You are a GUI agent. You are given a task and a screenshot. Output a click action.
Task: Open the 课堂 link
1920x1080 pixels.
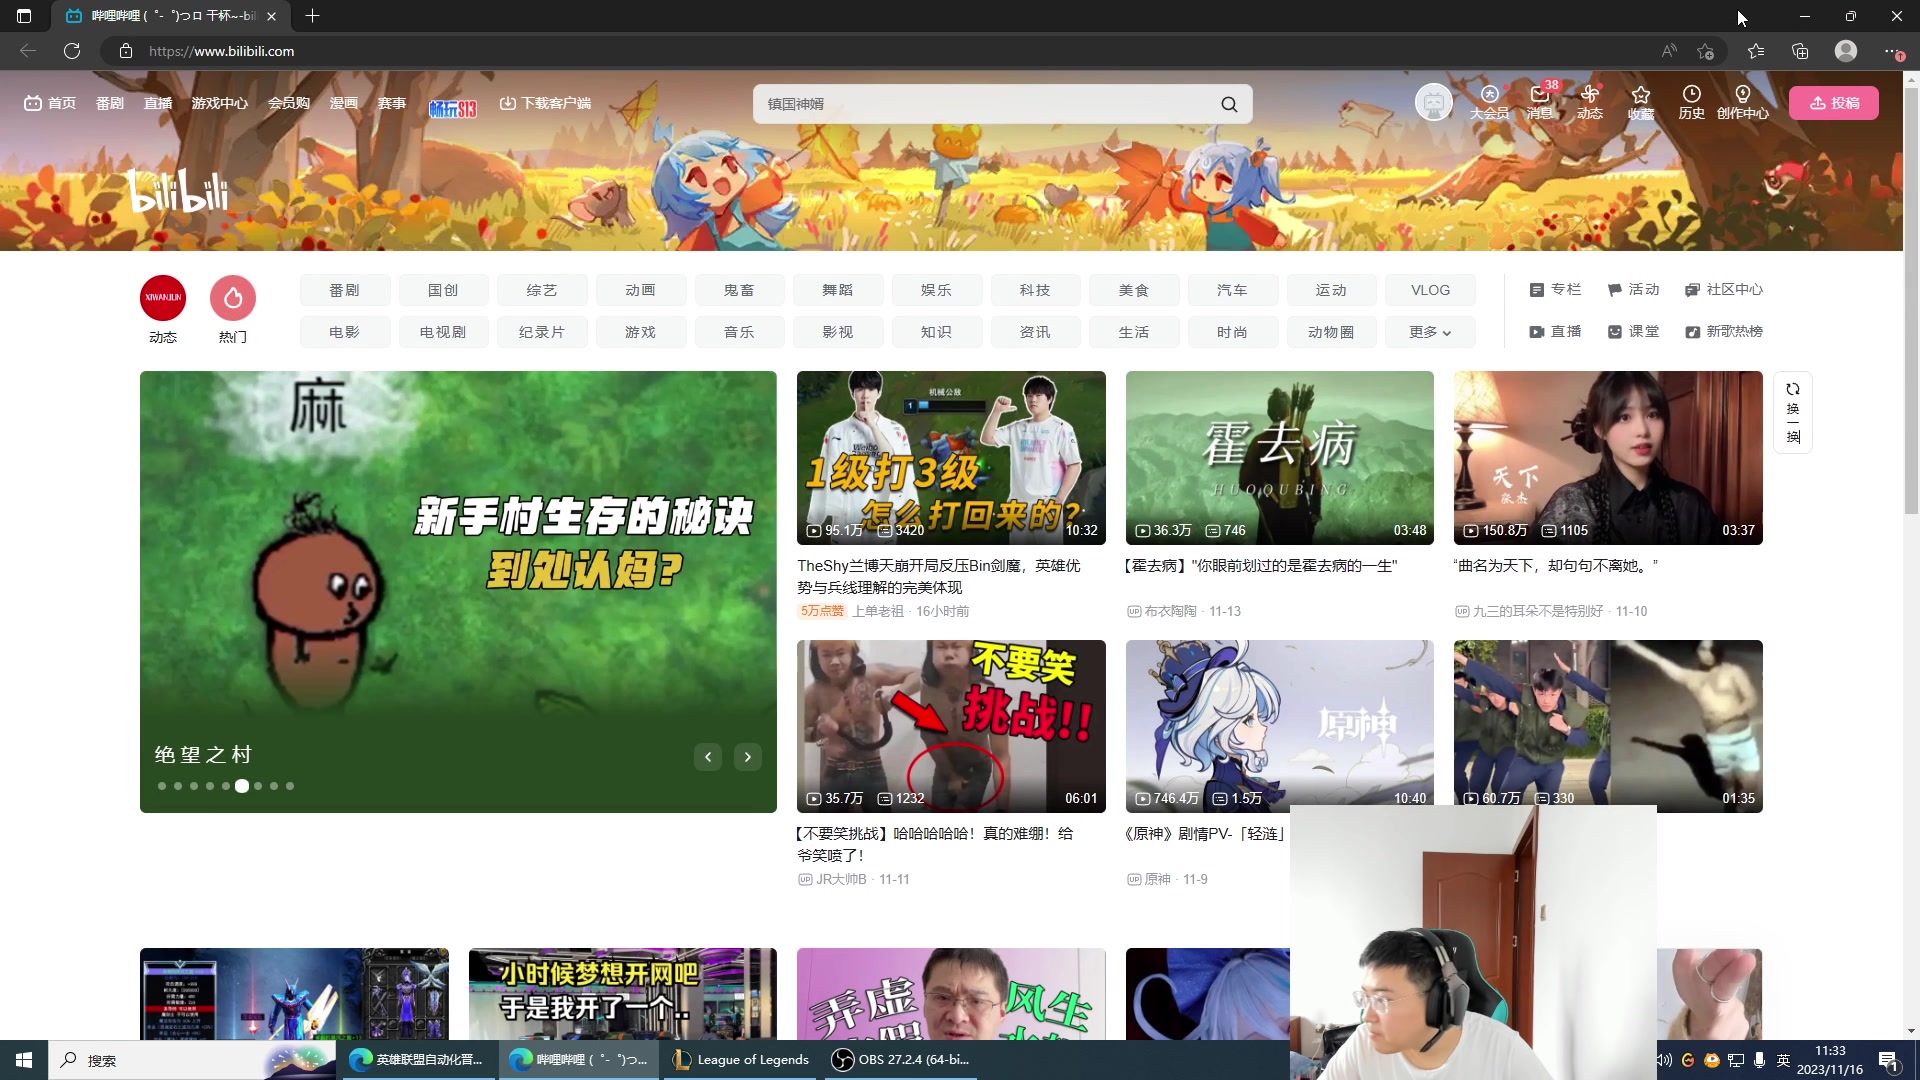click(x=1633, y=332)
